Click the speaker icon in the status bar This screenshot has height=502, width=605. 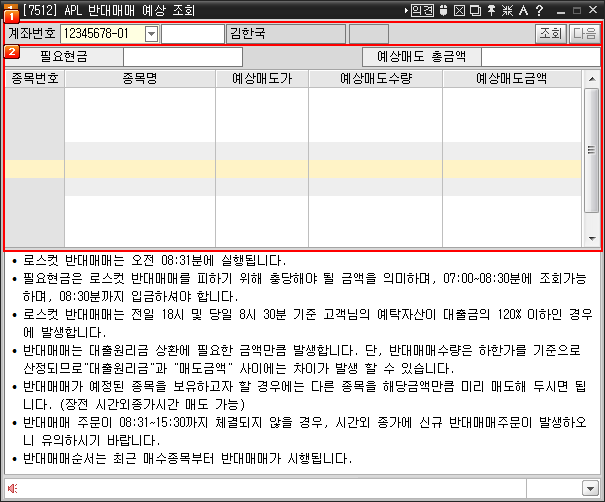coord(12,488)
